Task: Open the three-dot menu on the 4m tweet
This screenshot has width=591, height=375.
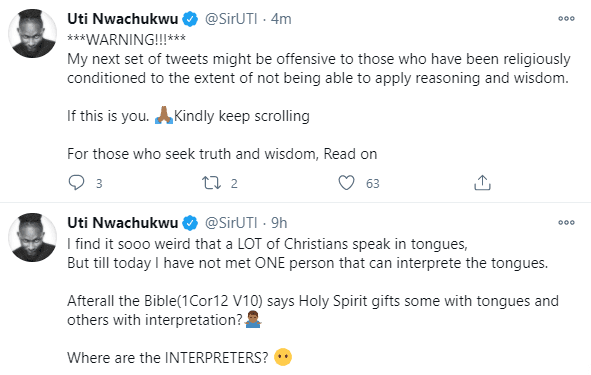Action: [567, 18]
